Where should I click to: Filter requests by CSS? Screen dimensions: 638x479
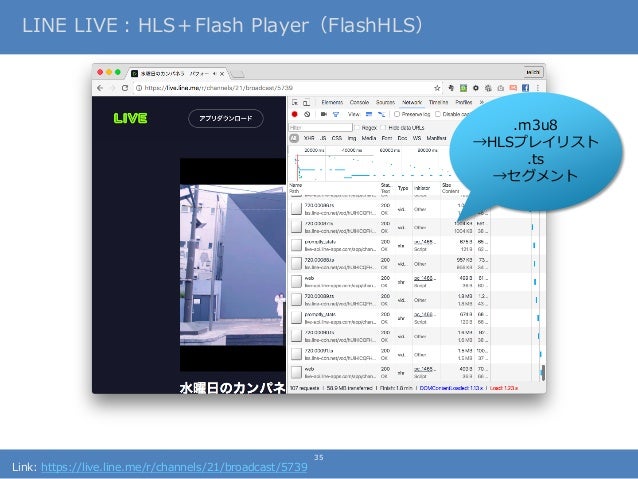pyautogui.click(x=336, y=138)
